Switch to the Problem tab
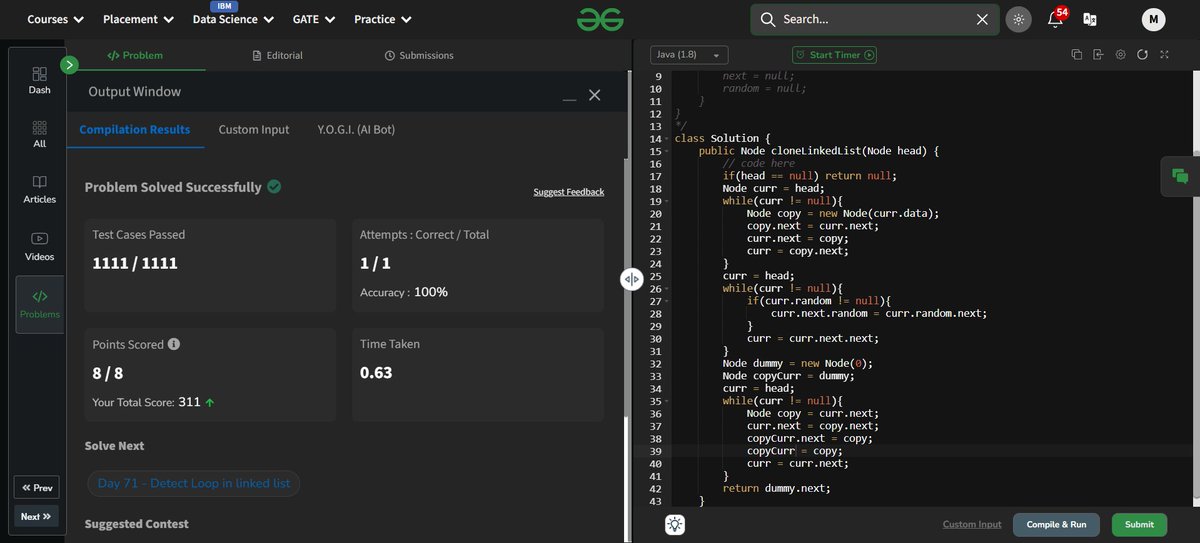The width and height of the screenshot is (1200, 543). click(135, 55)
